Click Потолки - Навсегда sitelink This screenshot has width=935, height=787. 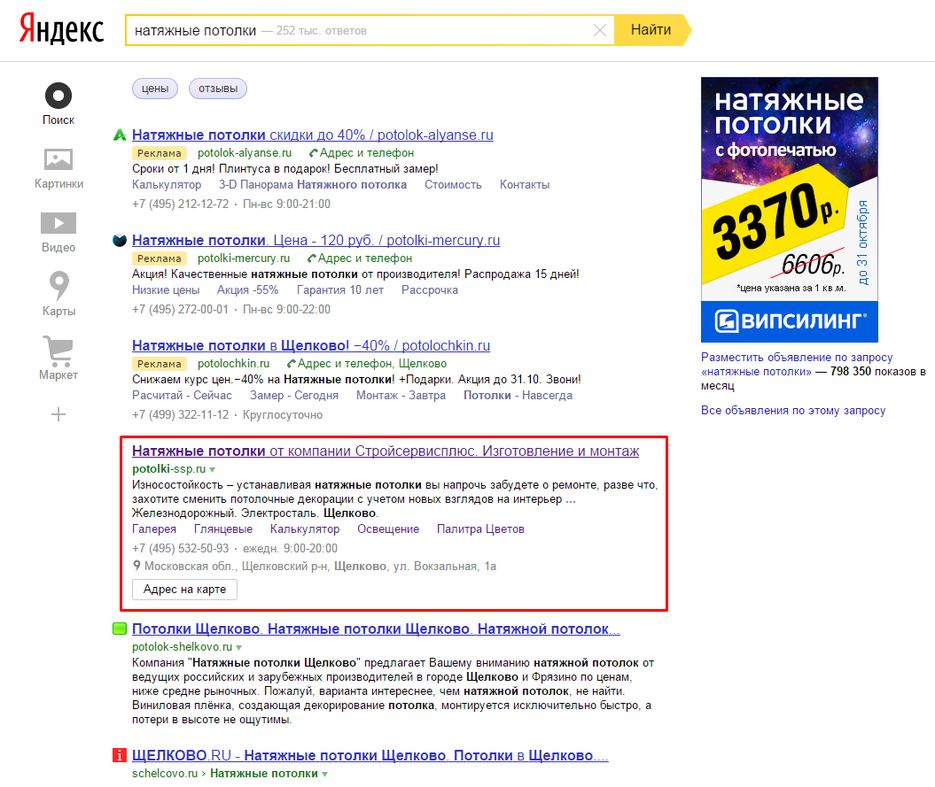518,395
